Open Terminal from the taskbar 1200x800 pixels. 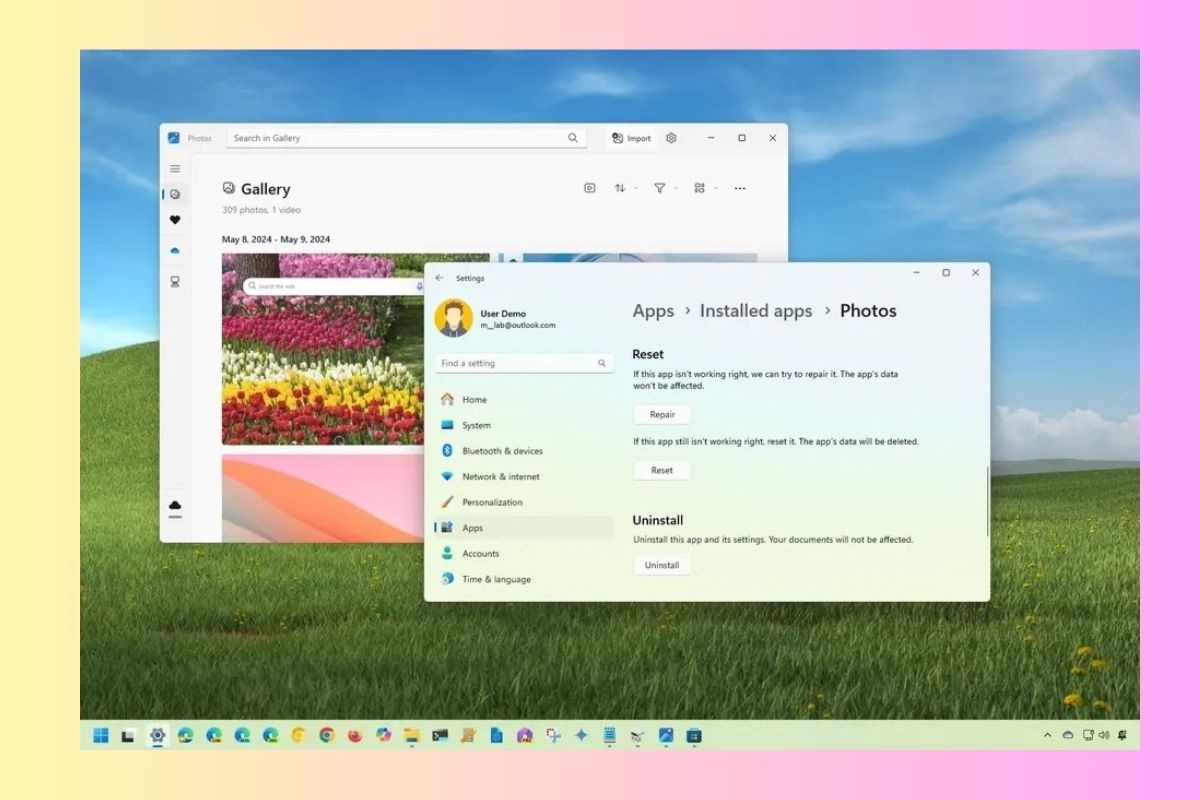[440, 736]
